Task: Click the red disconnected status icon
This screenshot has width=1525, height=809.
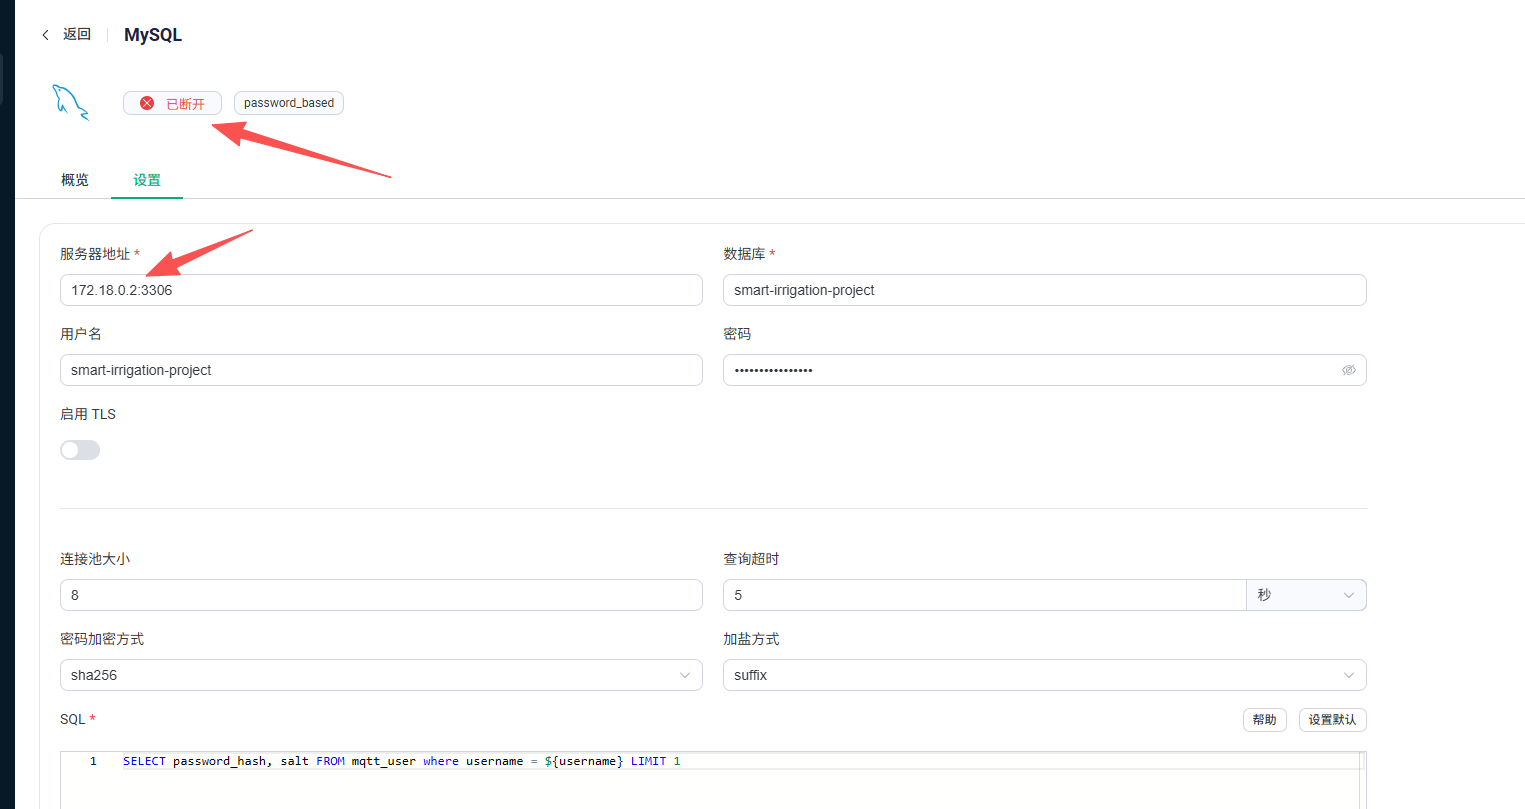Action: coord(147,103)
